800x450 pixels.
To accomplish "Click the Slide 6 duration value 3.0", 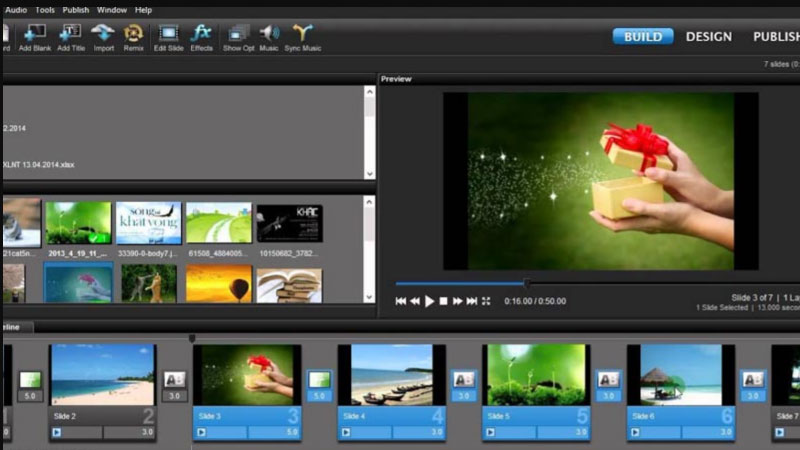I will click(x=726, y=433).
